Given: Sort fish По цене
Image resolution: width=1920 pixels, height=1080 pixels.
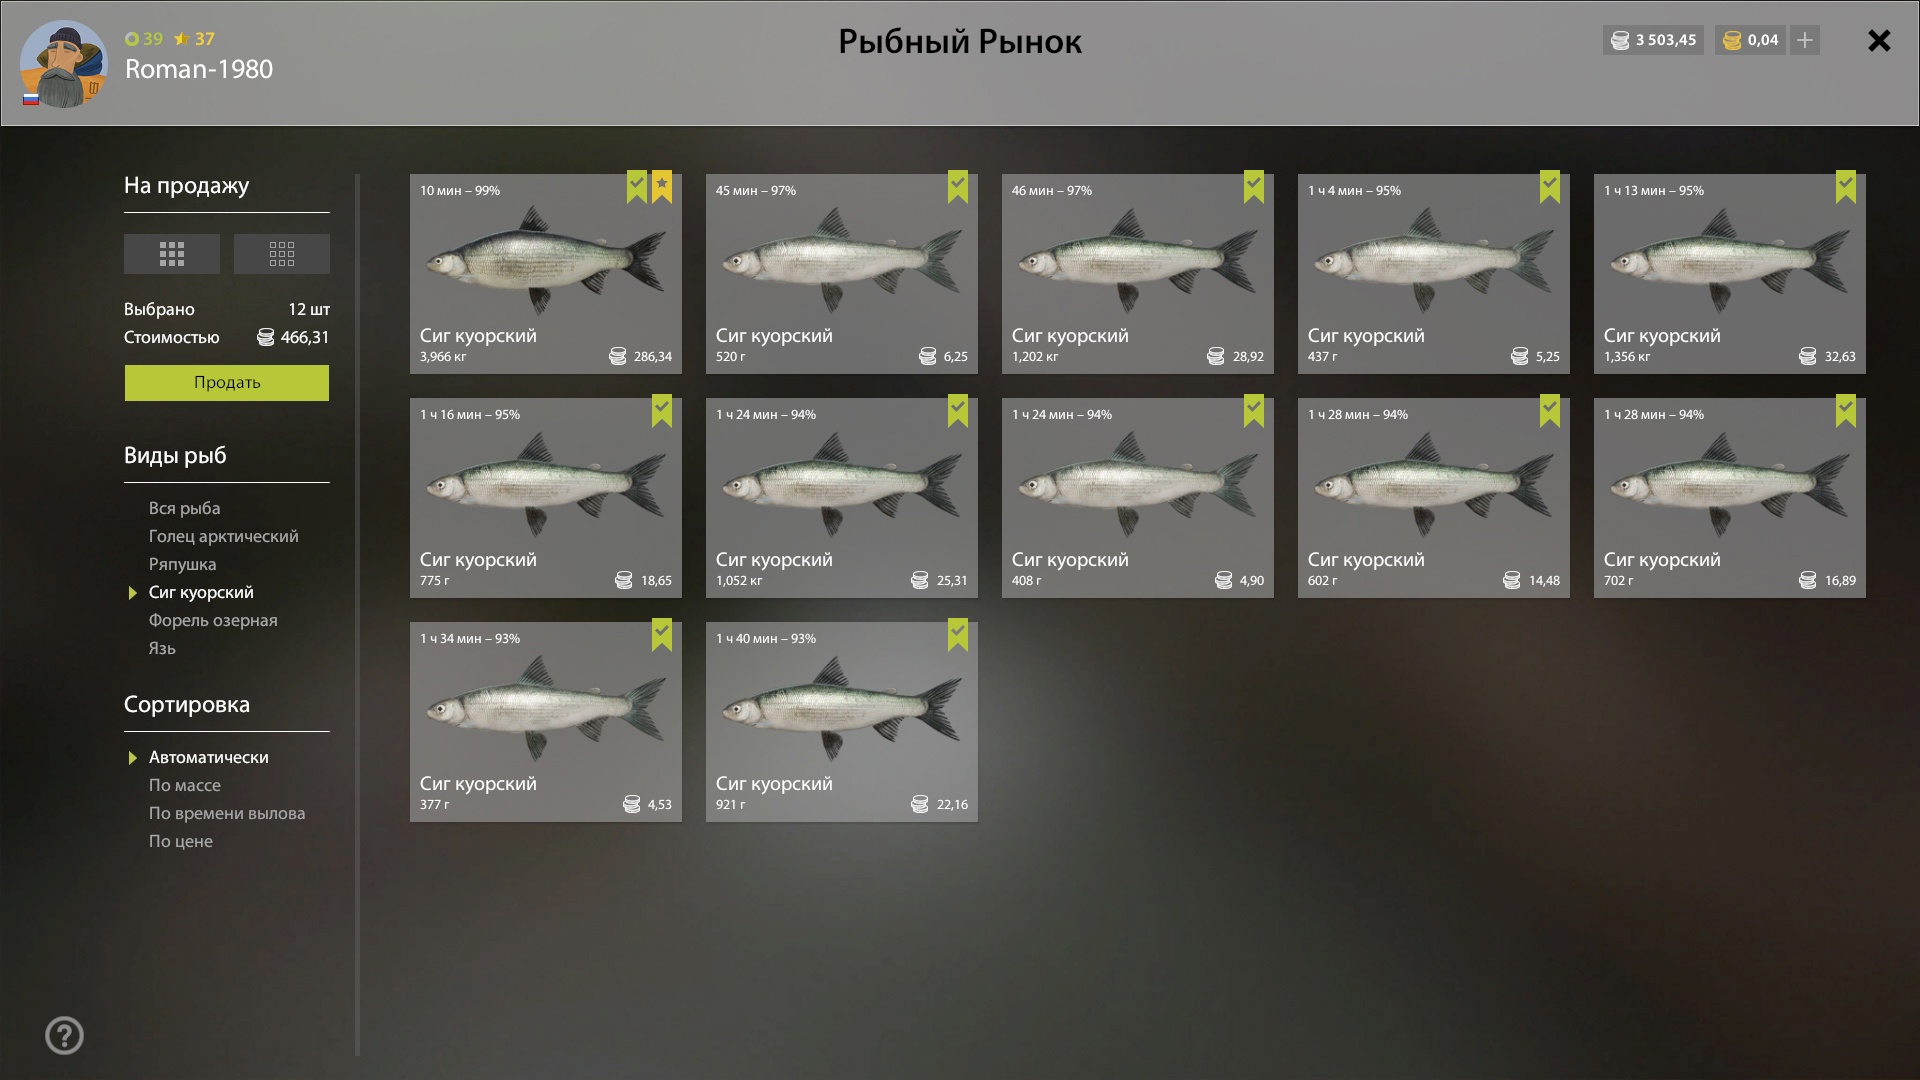Looking at the screenshot, I should tap(181, 841).
